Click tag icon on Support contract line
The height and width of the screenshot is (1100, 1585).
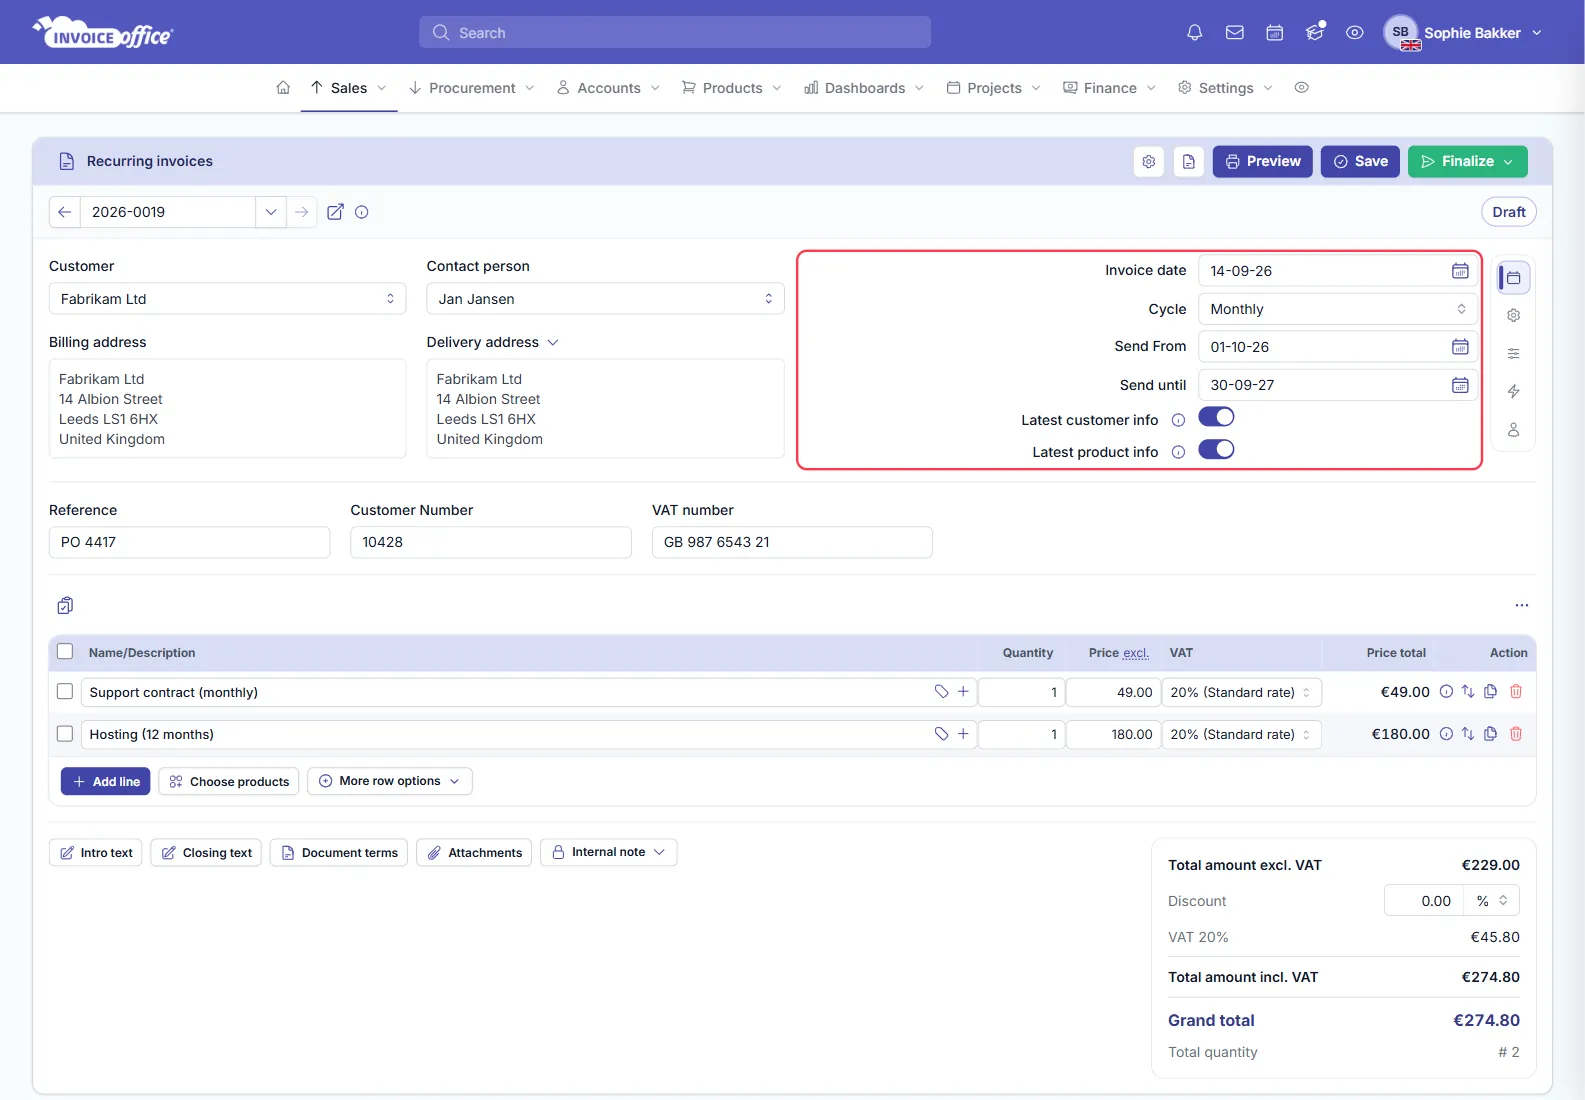(941, 692)
